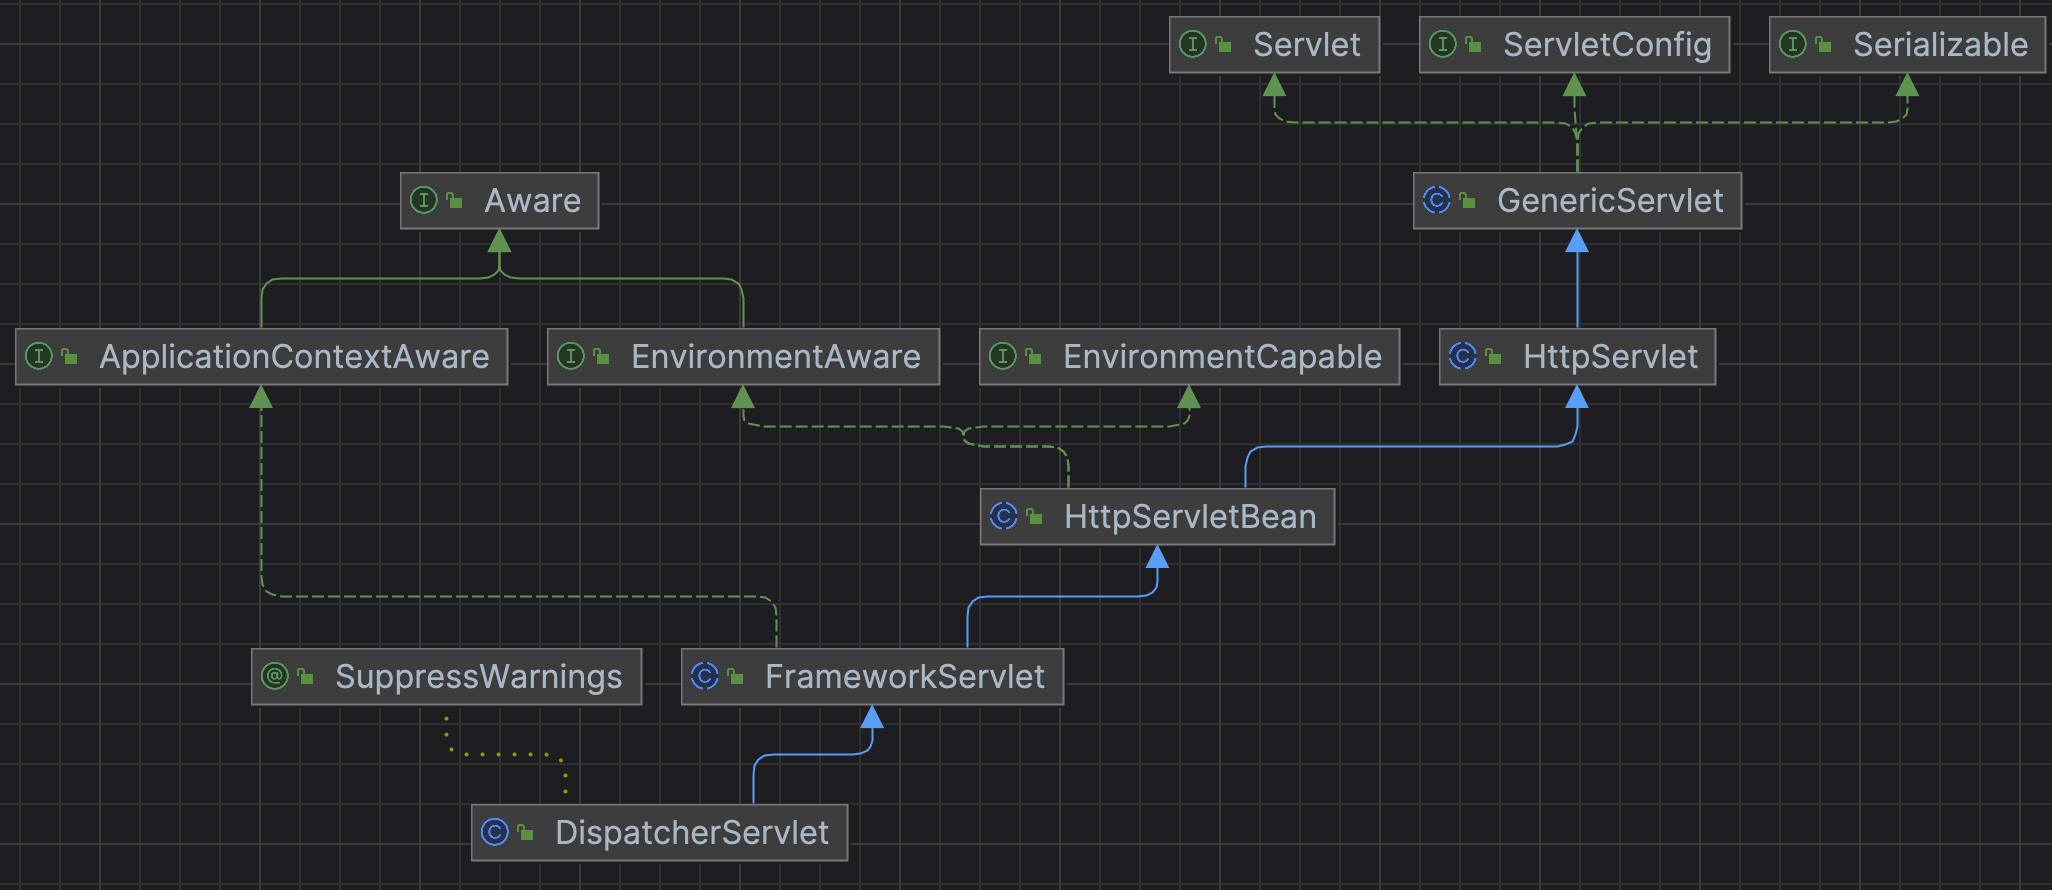The width and height of the screenshot is (2052, 890).
Task: Click the public visibility icon on SuppressWarnings
Action: point(306,676)
